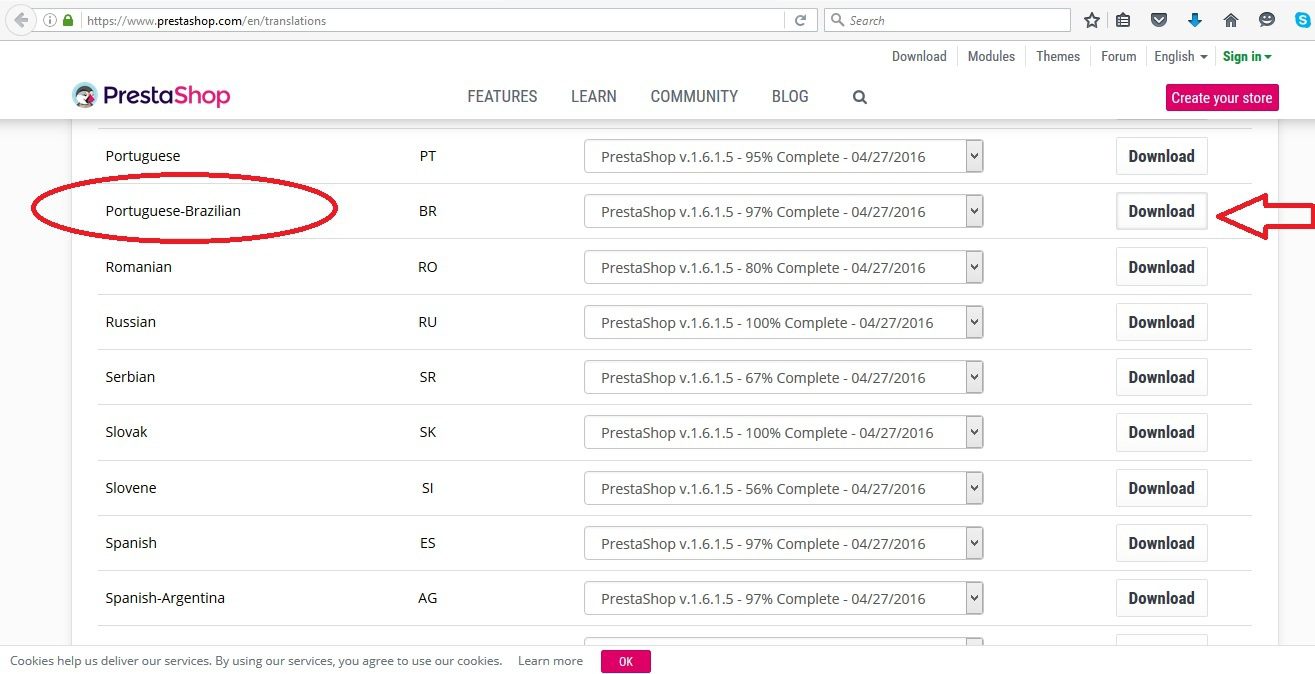The image size is (1315, 674).
Task: Download the Spanish-Argentina translation
Action: click(1161, 598)
